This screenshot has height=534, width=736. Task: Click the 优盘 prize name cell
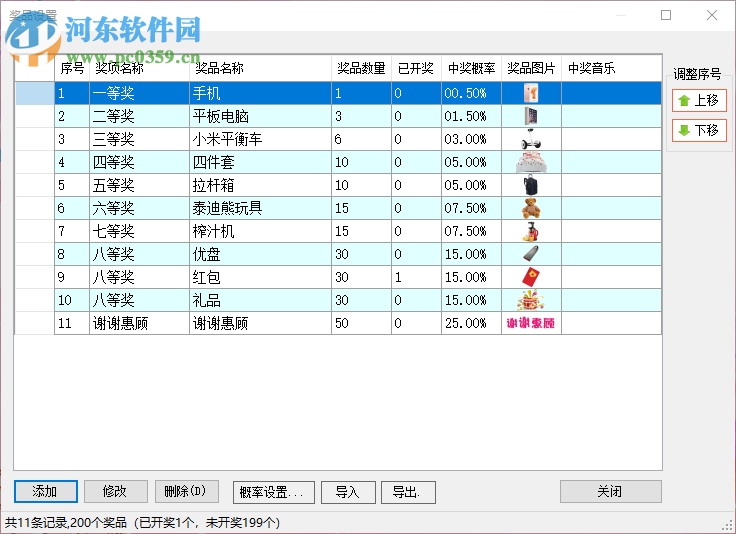(x=260, y=254)
